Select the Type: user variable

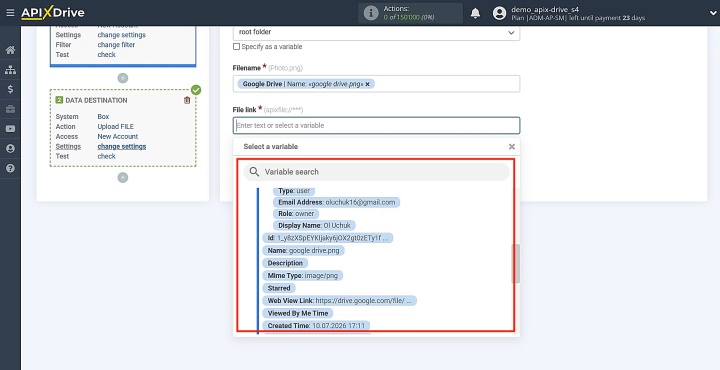point(294,191)
